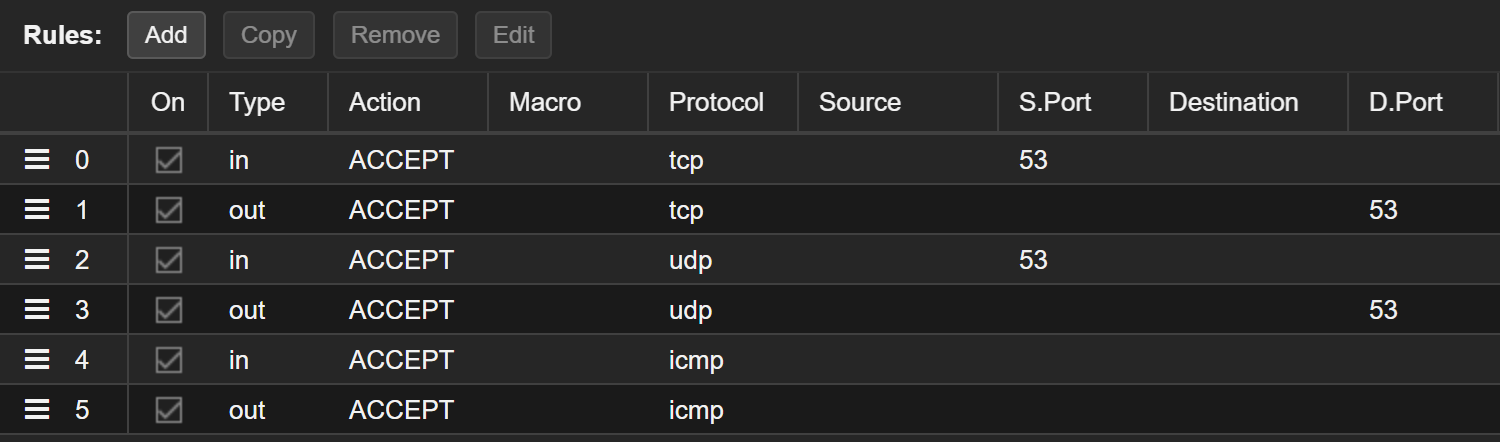Click the Remove button
The height and width of the screenshot is (442, 1500).
click(x=395, y=35)
